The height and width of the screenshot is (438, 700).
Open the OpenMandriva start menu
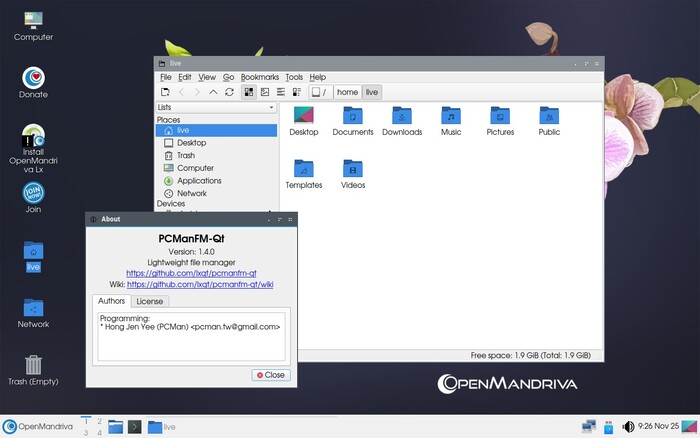(x=37, y=427)
